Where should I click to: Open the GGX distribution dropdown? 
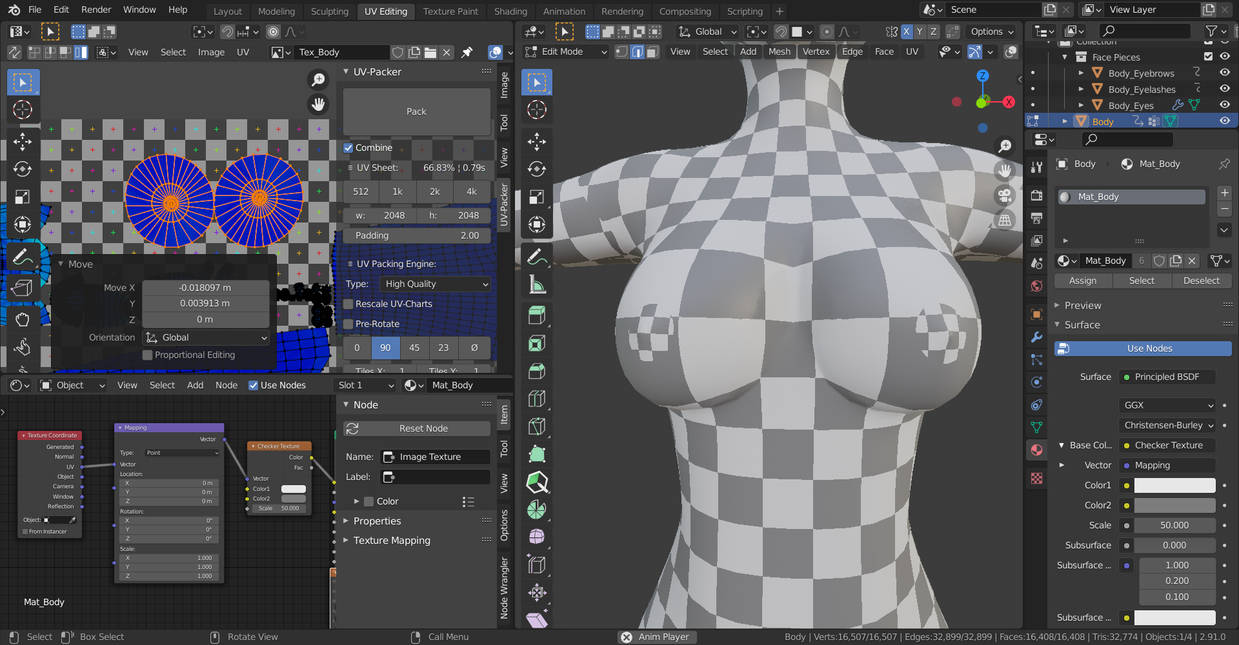[x=1169, y=405]
